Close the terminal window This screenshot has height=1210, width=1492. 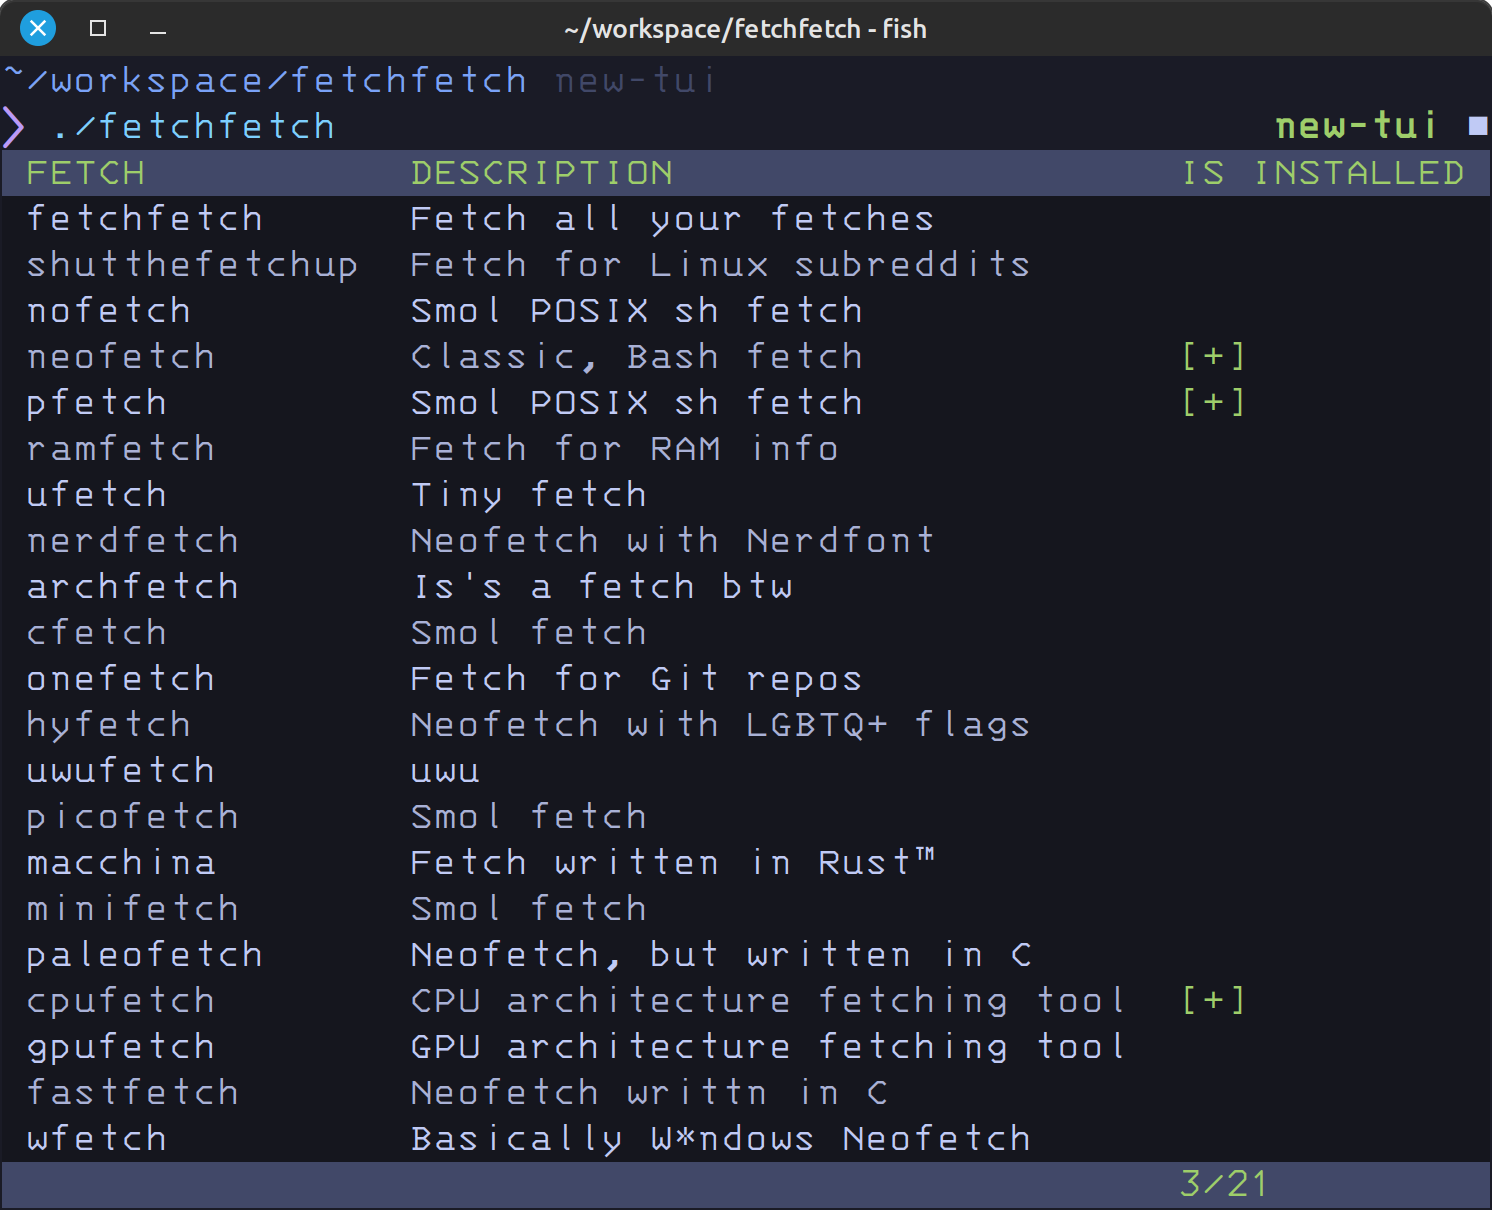point(38,28)
